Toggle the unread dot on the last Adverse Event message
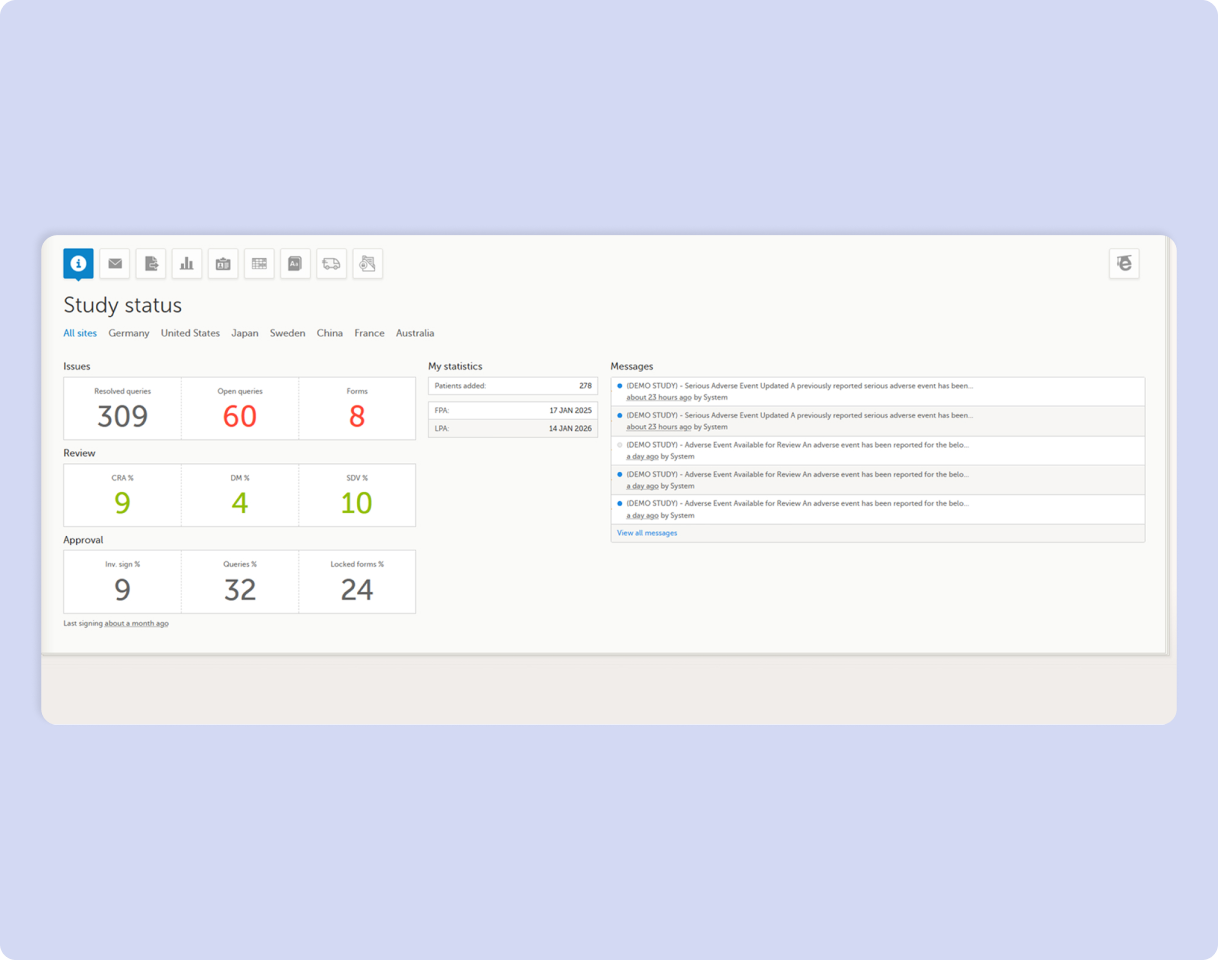This screenshot has height=960, width=1218. pos(620,503)
